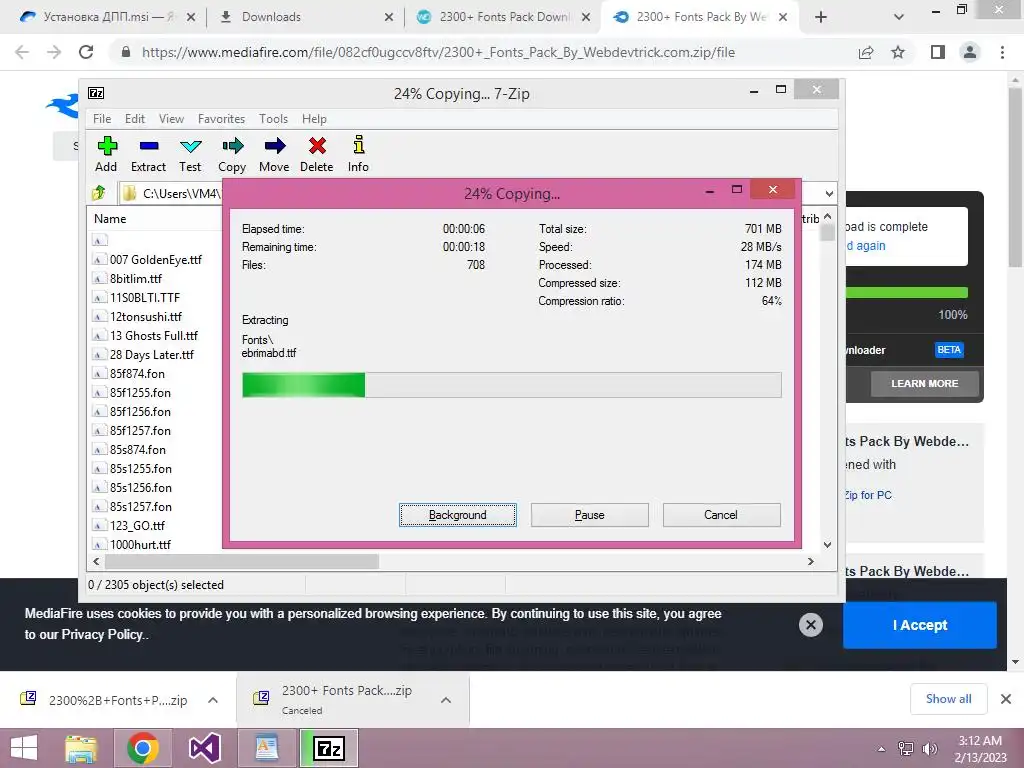Click the horizontal scrollbar in file list
This screenshot has height=768, width=1024.
(x=242, y=561)
